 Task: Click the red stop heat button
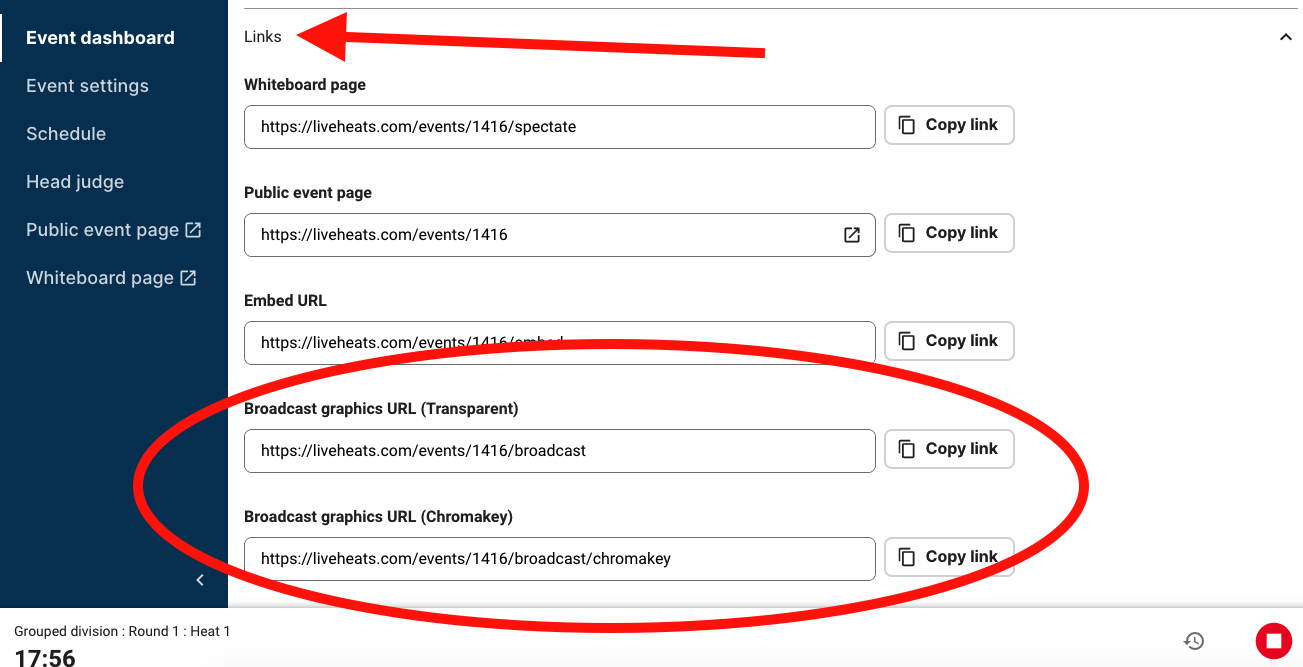tap(1273, 640)
